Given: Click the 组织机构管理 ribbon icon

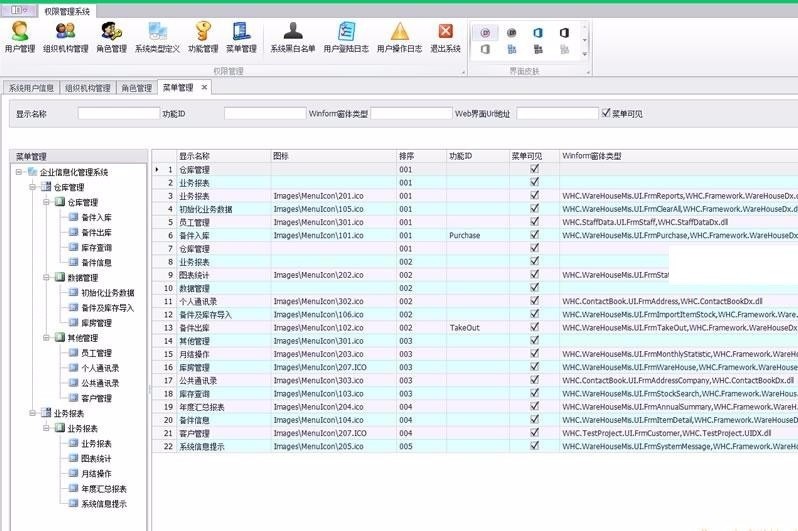Looking at the screenshot, I should pos(65,37).
